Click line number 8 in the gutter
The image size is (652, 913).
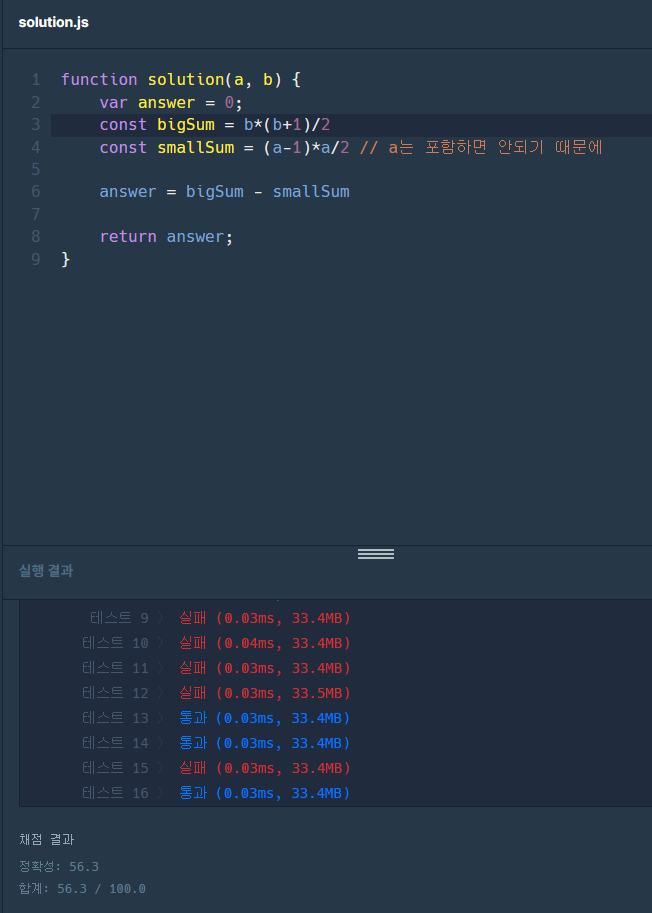(36, 236)
